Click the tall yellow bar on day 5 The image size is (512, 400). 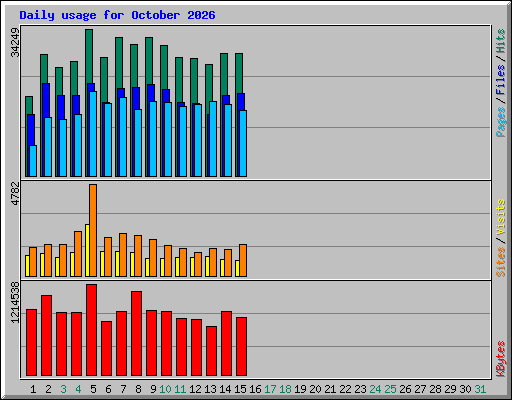[87, 250]
